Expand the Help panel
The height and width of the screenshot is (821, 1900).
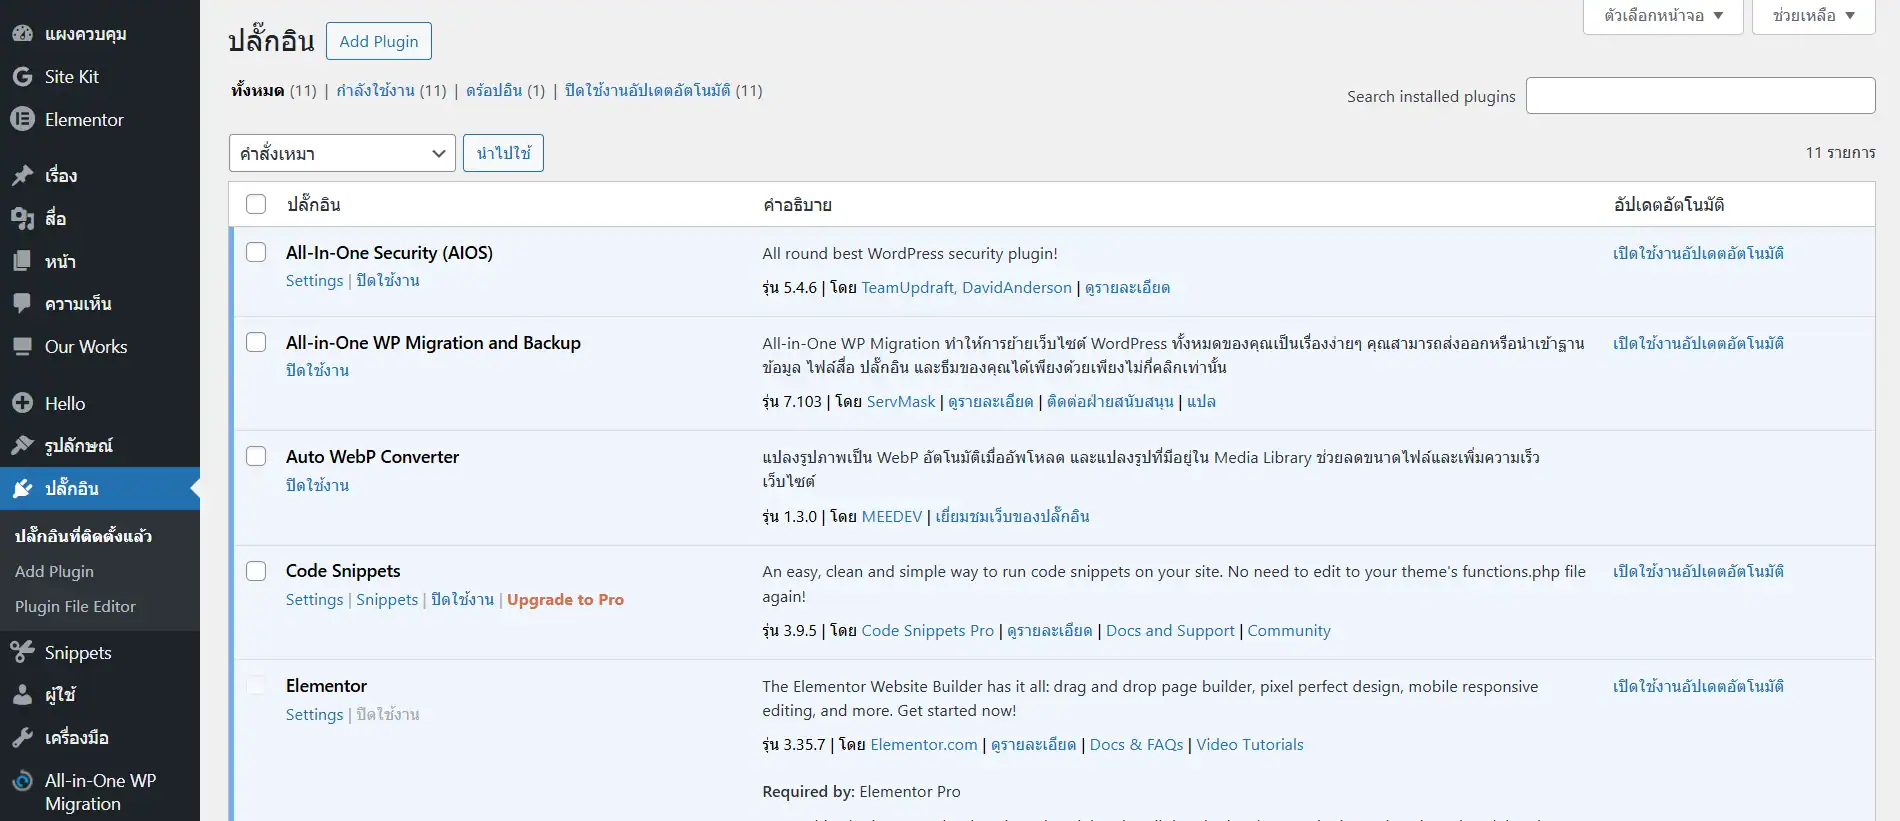pyautogui.click(x=1813, y=16)
